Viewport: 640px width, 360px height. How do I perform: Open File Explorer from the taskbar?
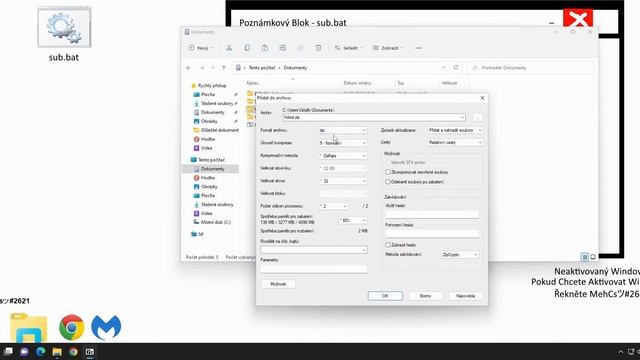pos(57,352)
